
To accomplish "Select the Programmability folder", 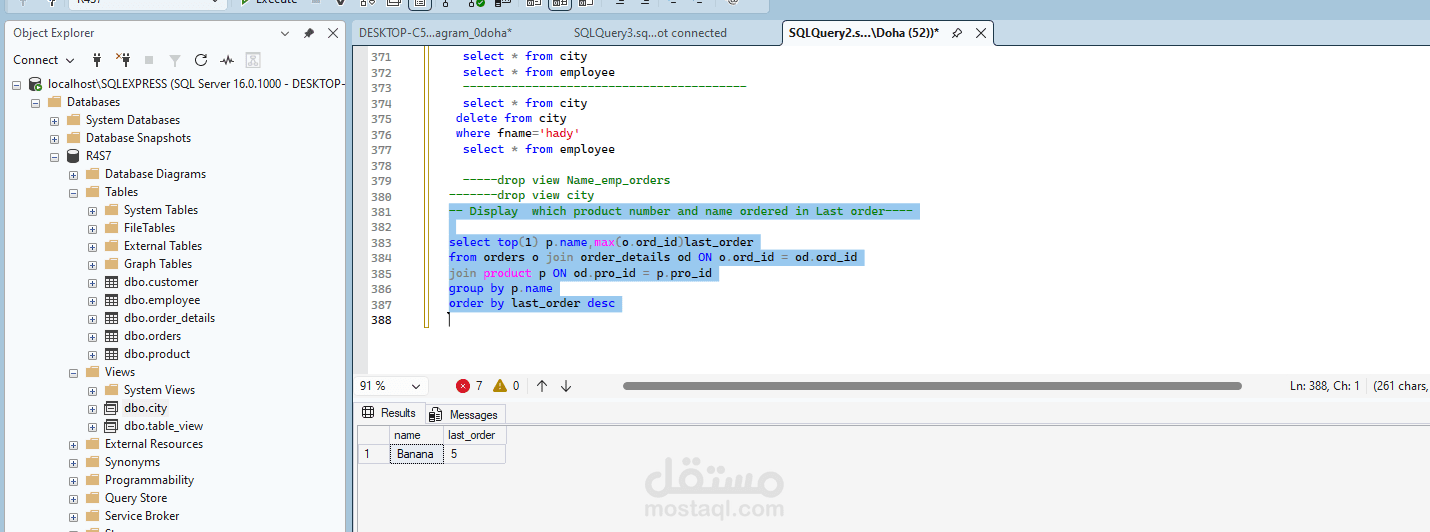I will coord(149,480).
